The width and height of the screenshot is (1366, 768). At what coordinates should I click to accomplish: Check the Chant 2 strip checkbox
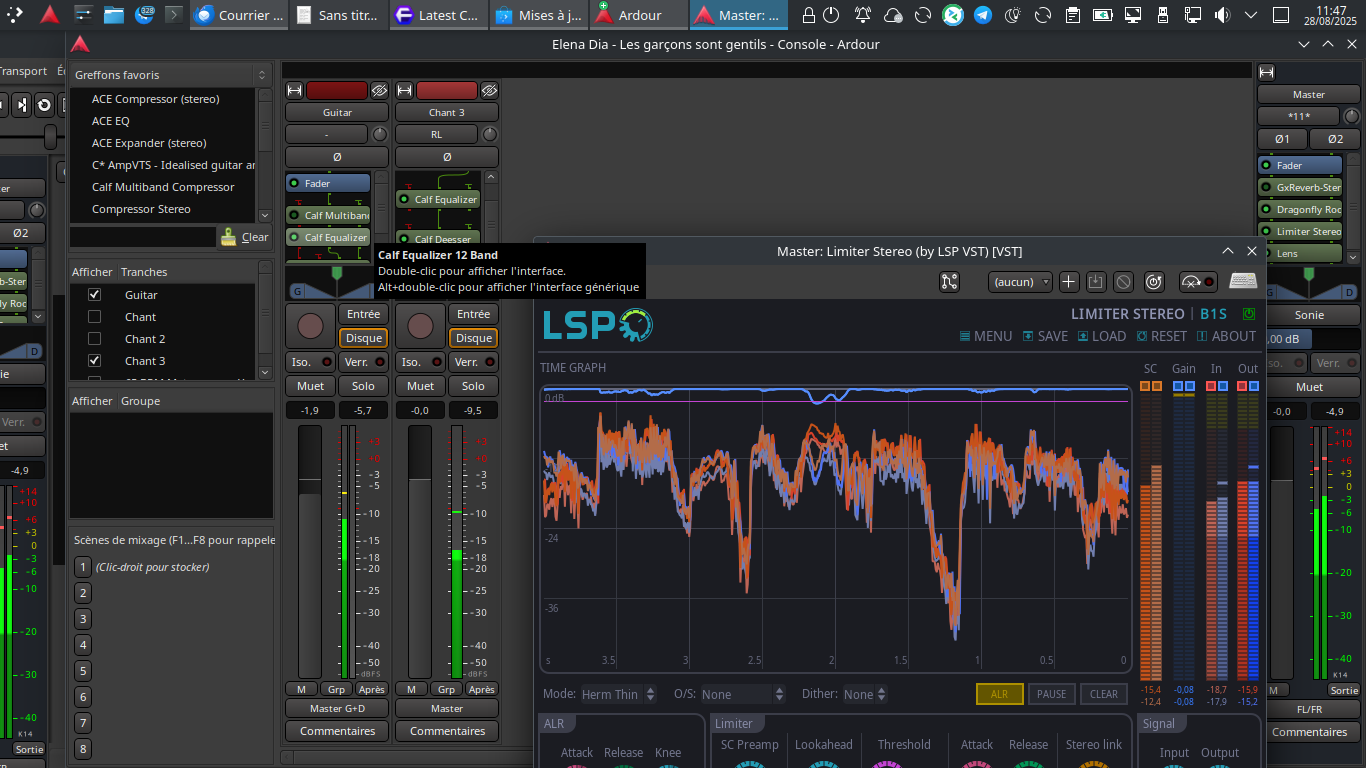95,339
